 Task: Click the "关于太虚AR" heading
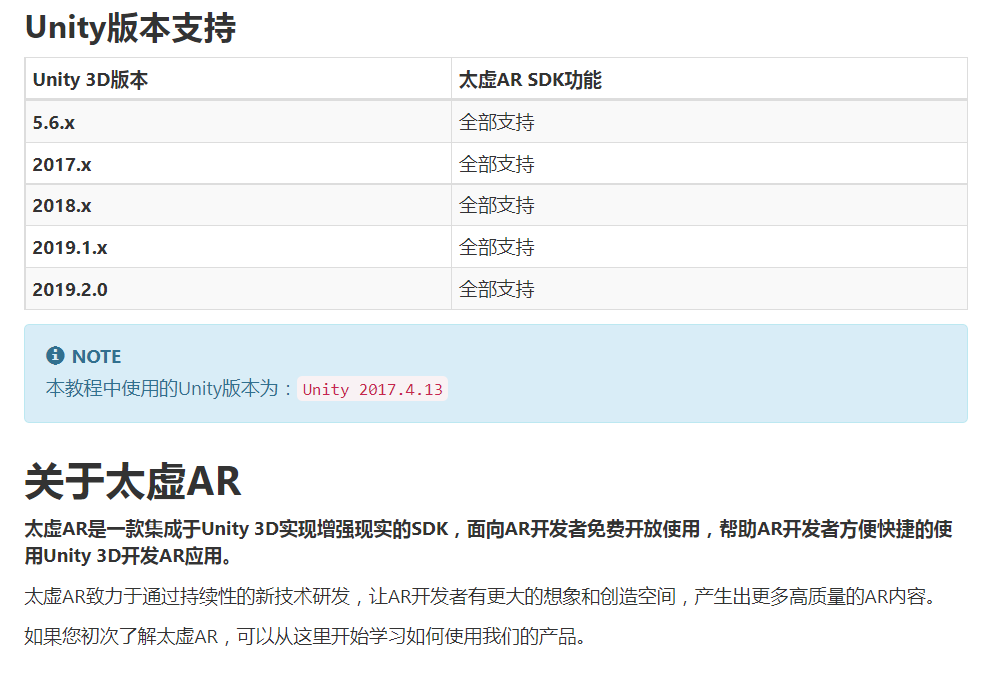133,482
